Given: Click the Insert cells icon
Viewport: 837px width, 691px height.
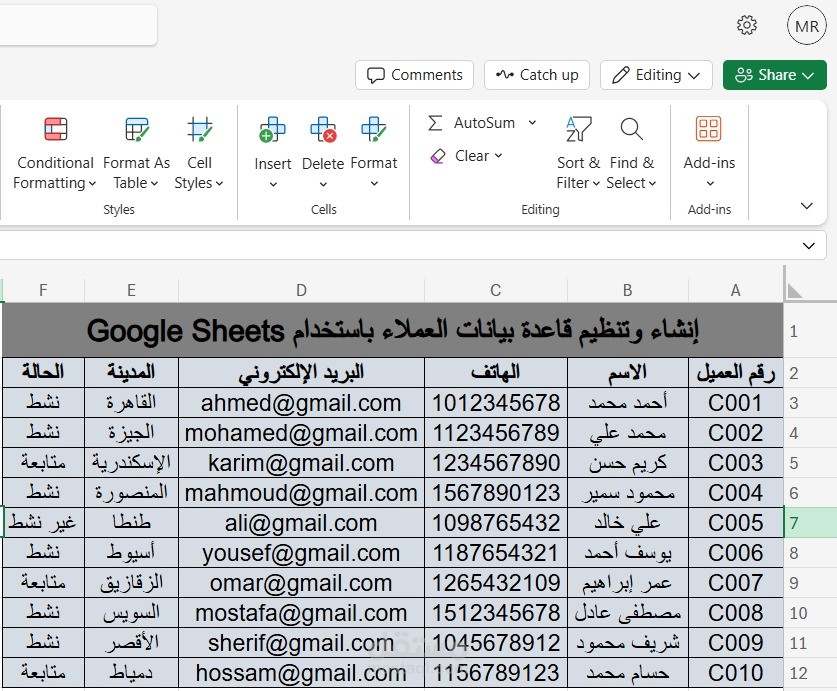Looking at the screenshot, I should point(272,130).
